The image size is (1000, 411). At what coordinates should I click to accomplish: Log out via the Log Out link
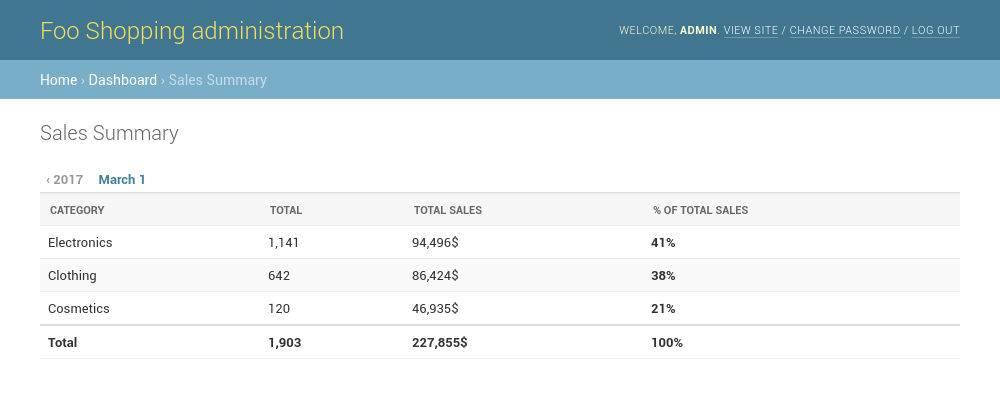click(935, 31)
